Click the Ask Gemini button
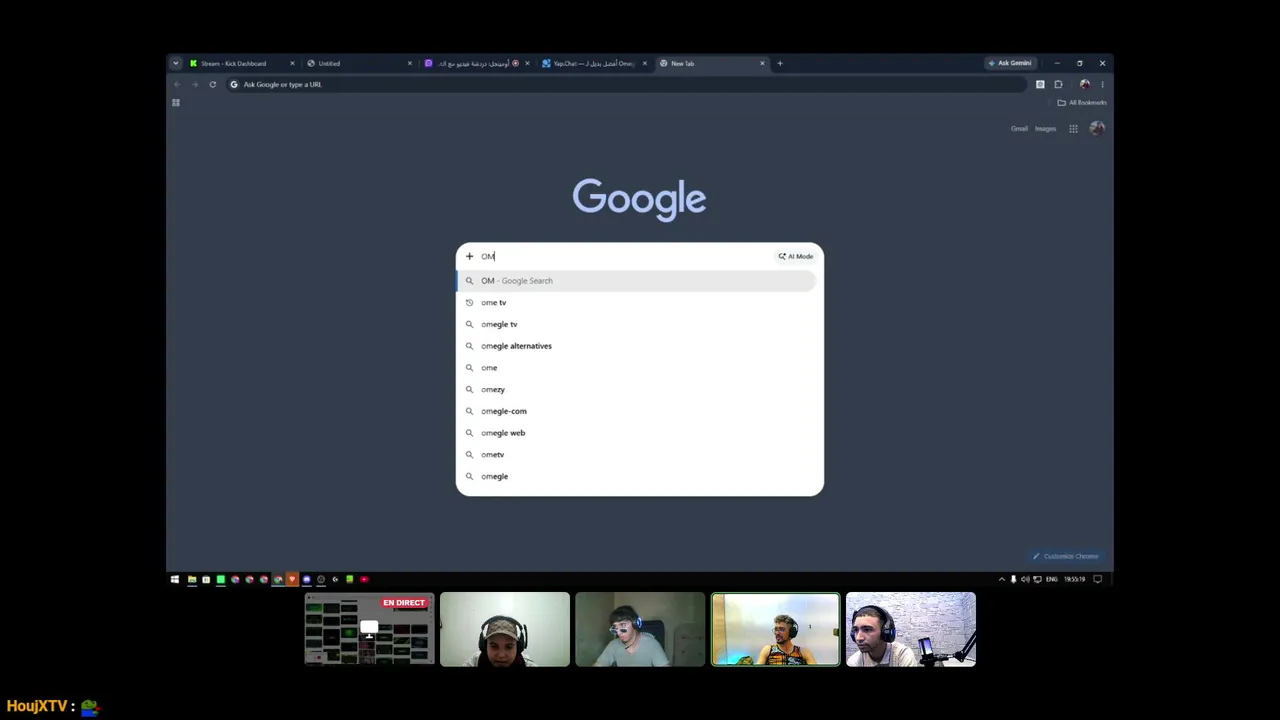The image size is (1280, 720). coord(1009,63)
